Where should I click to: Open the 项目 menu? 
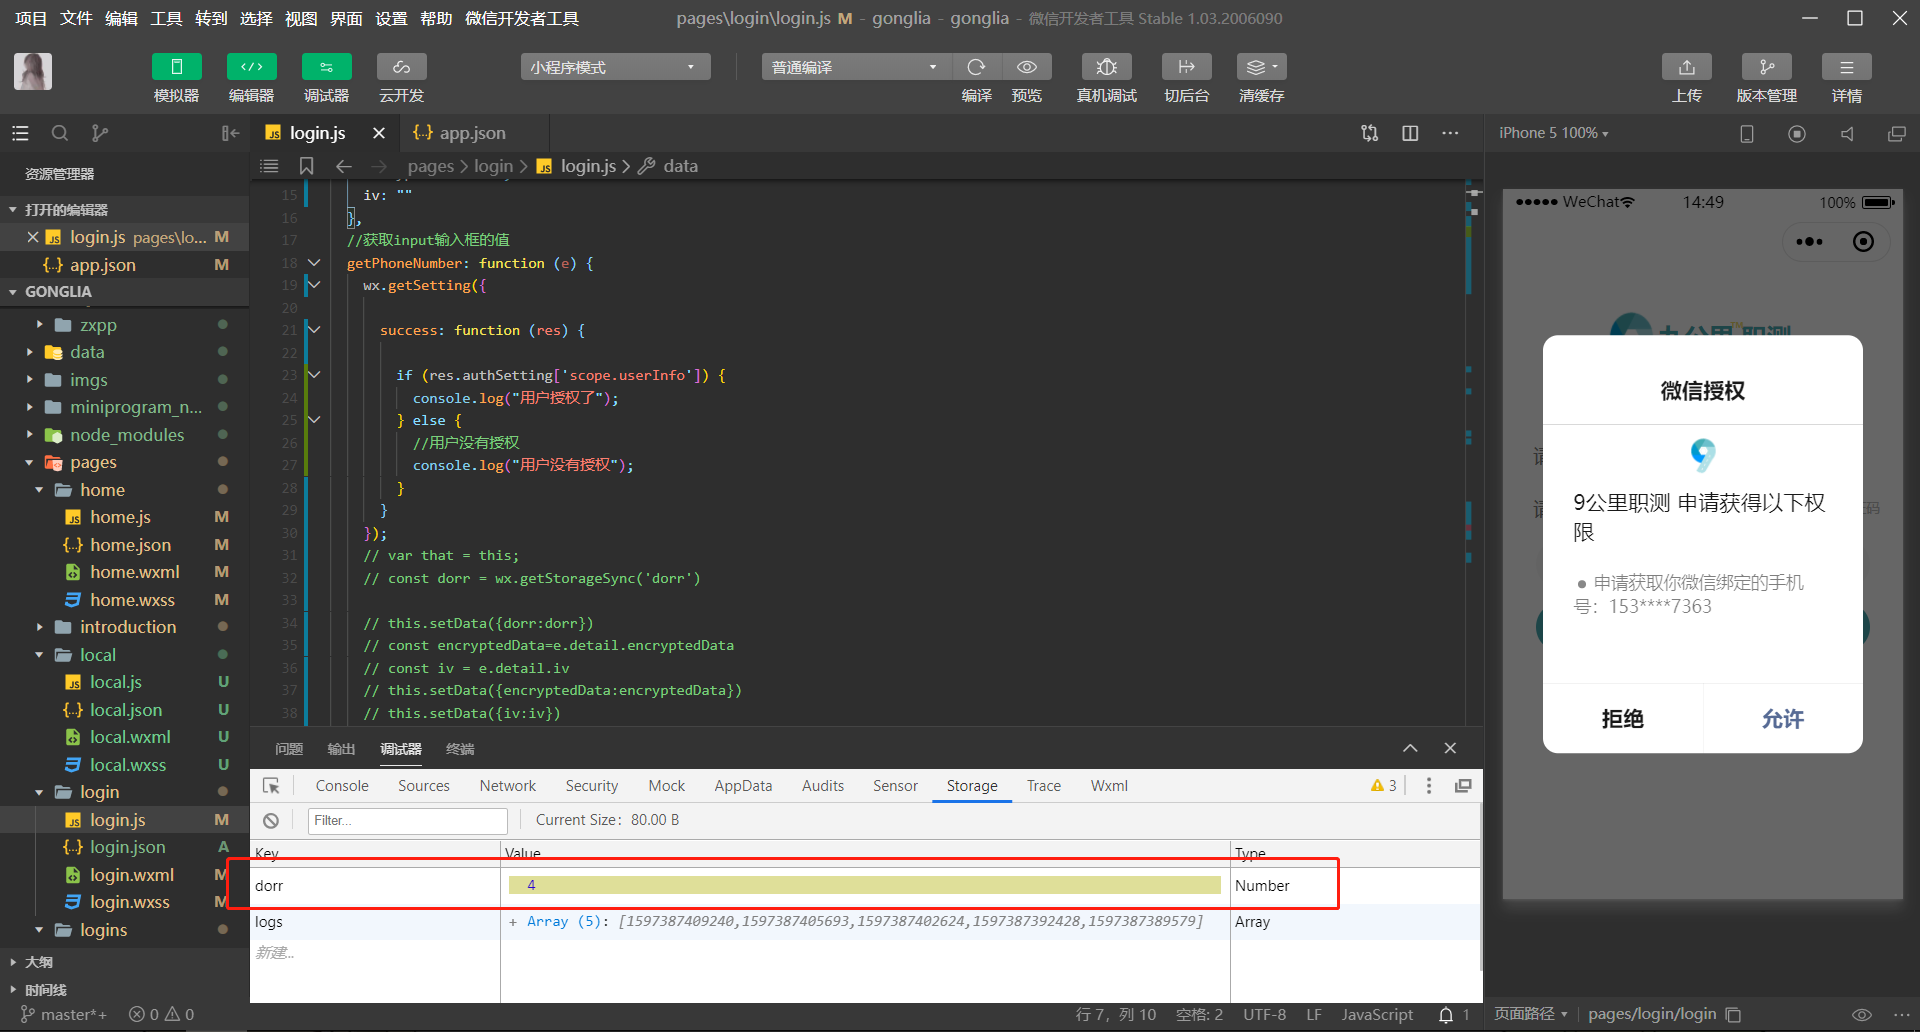31,18
